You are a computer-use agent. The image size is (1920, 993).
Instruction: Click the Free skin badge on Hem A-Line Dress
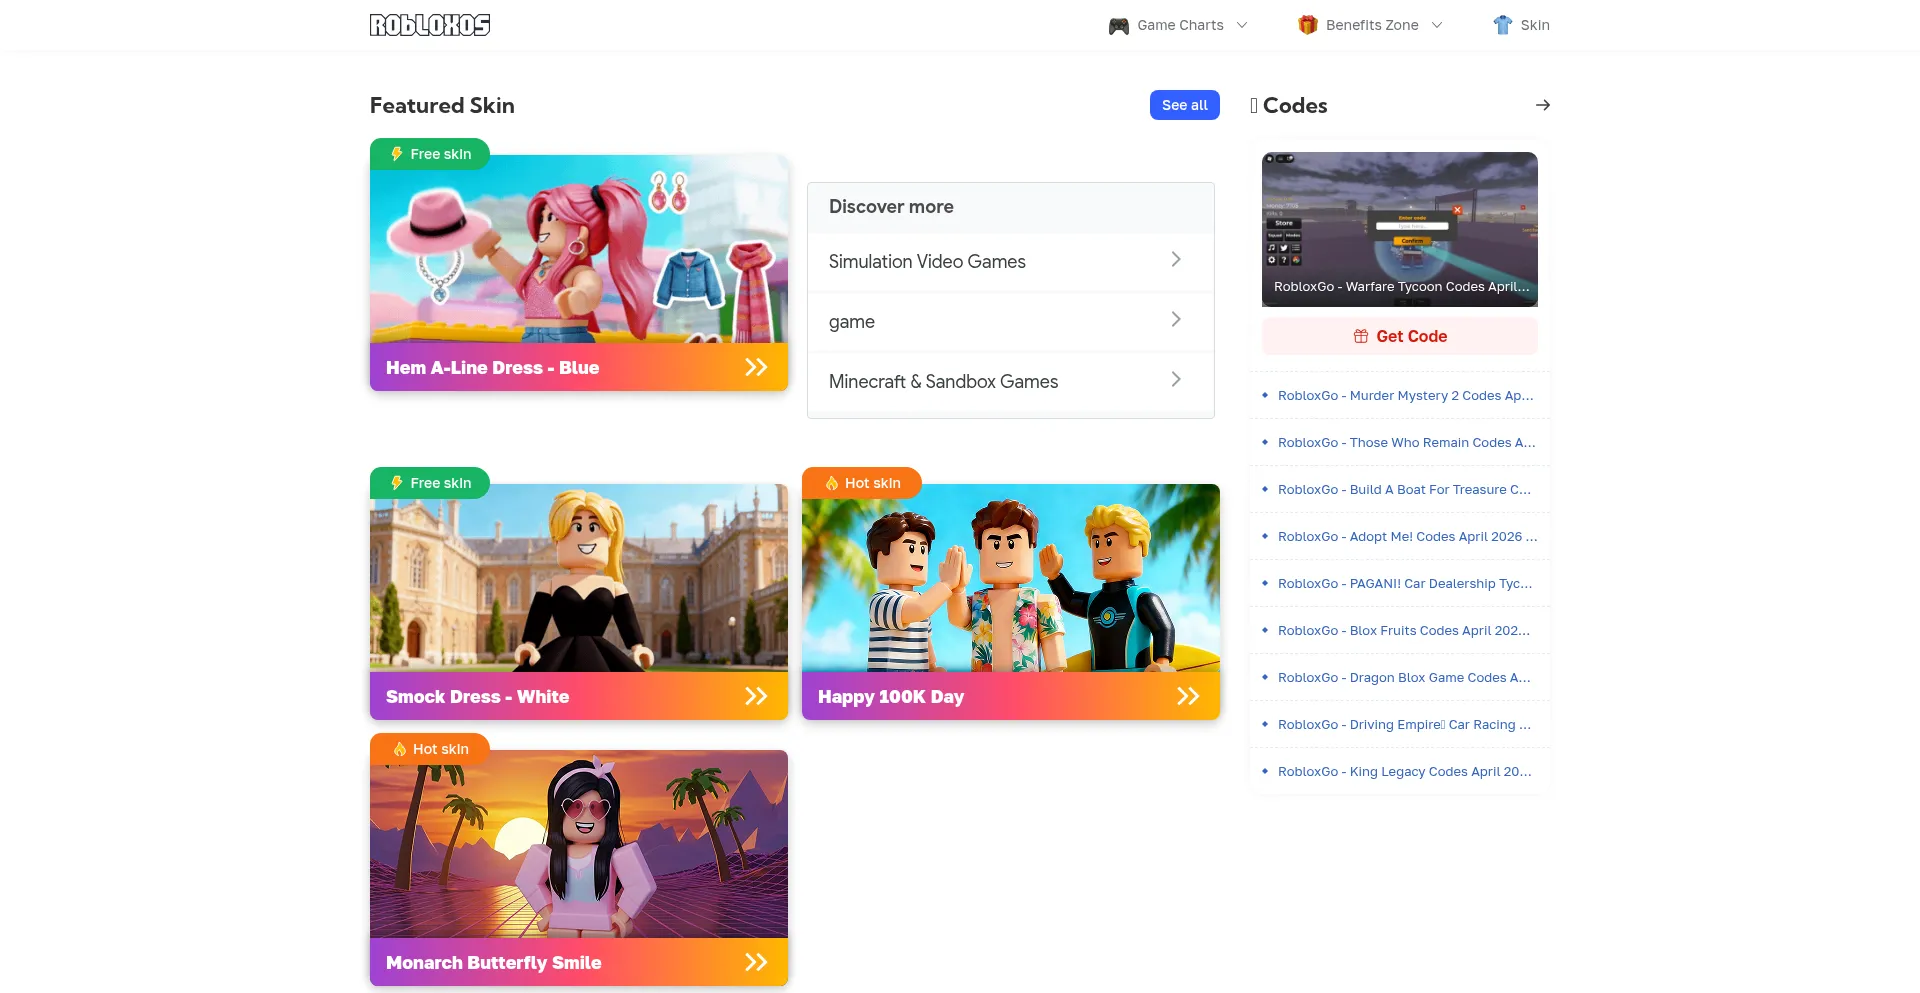430,154
